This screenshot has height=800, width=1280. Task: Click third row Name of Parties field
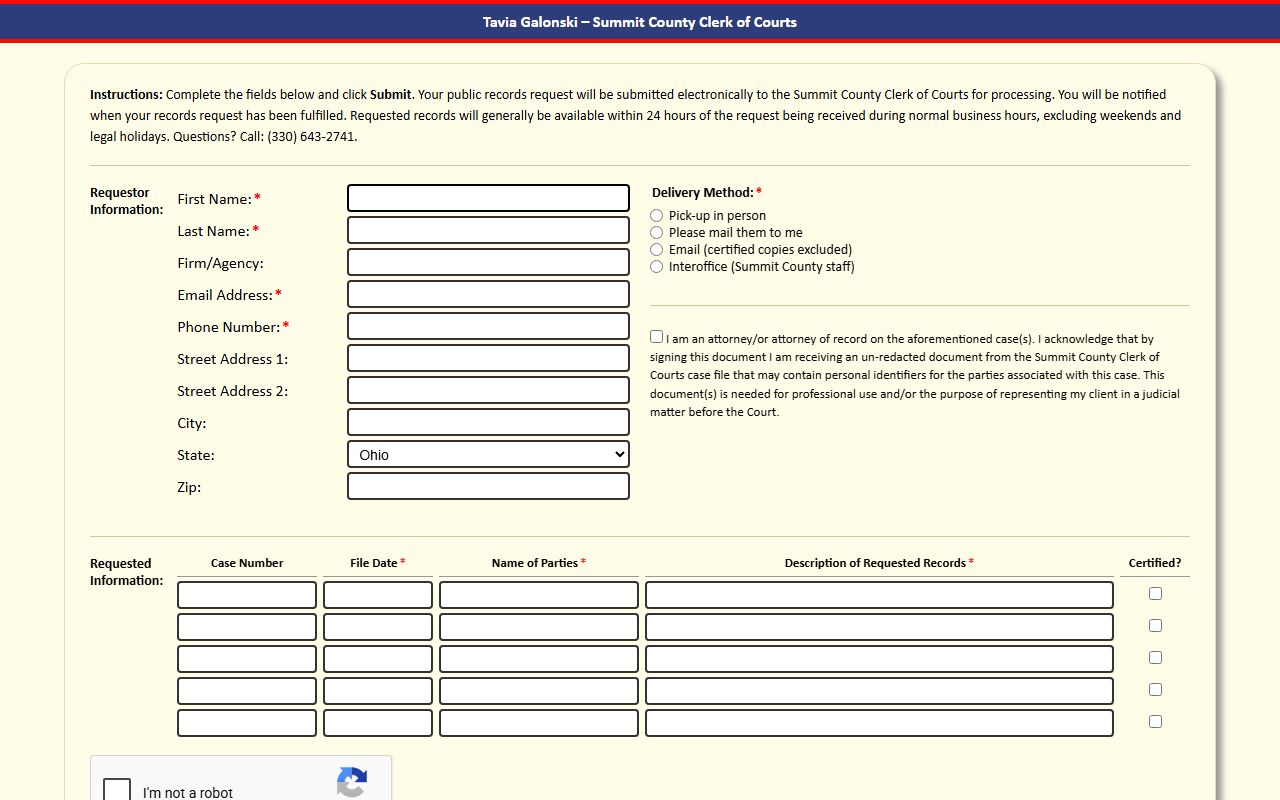pos(539,659)
